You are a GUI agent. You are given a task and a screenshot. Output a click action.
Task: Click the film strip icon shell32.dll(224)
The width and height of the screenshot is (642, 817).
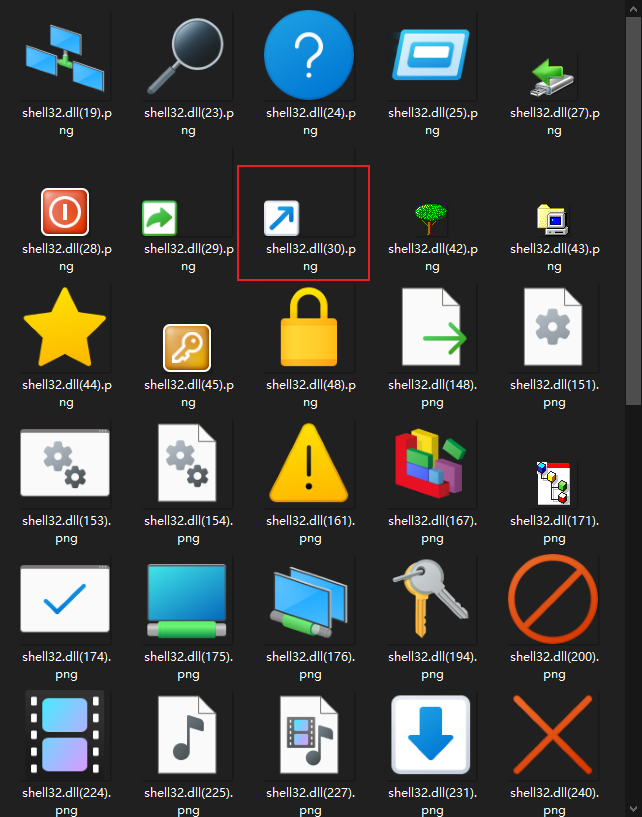(65, 735)
